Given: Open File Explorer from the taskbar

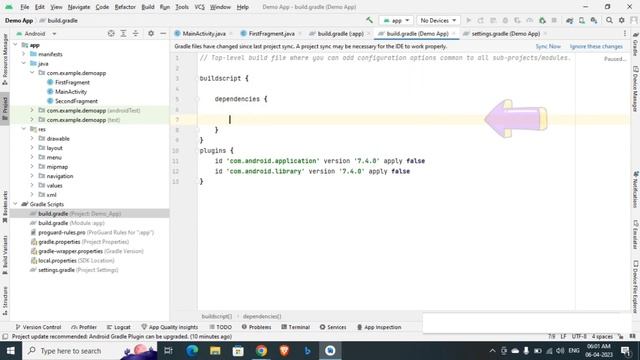Looking at the screenshot, I should 215,351.
